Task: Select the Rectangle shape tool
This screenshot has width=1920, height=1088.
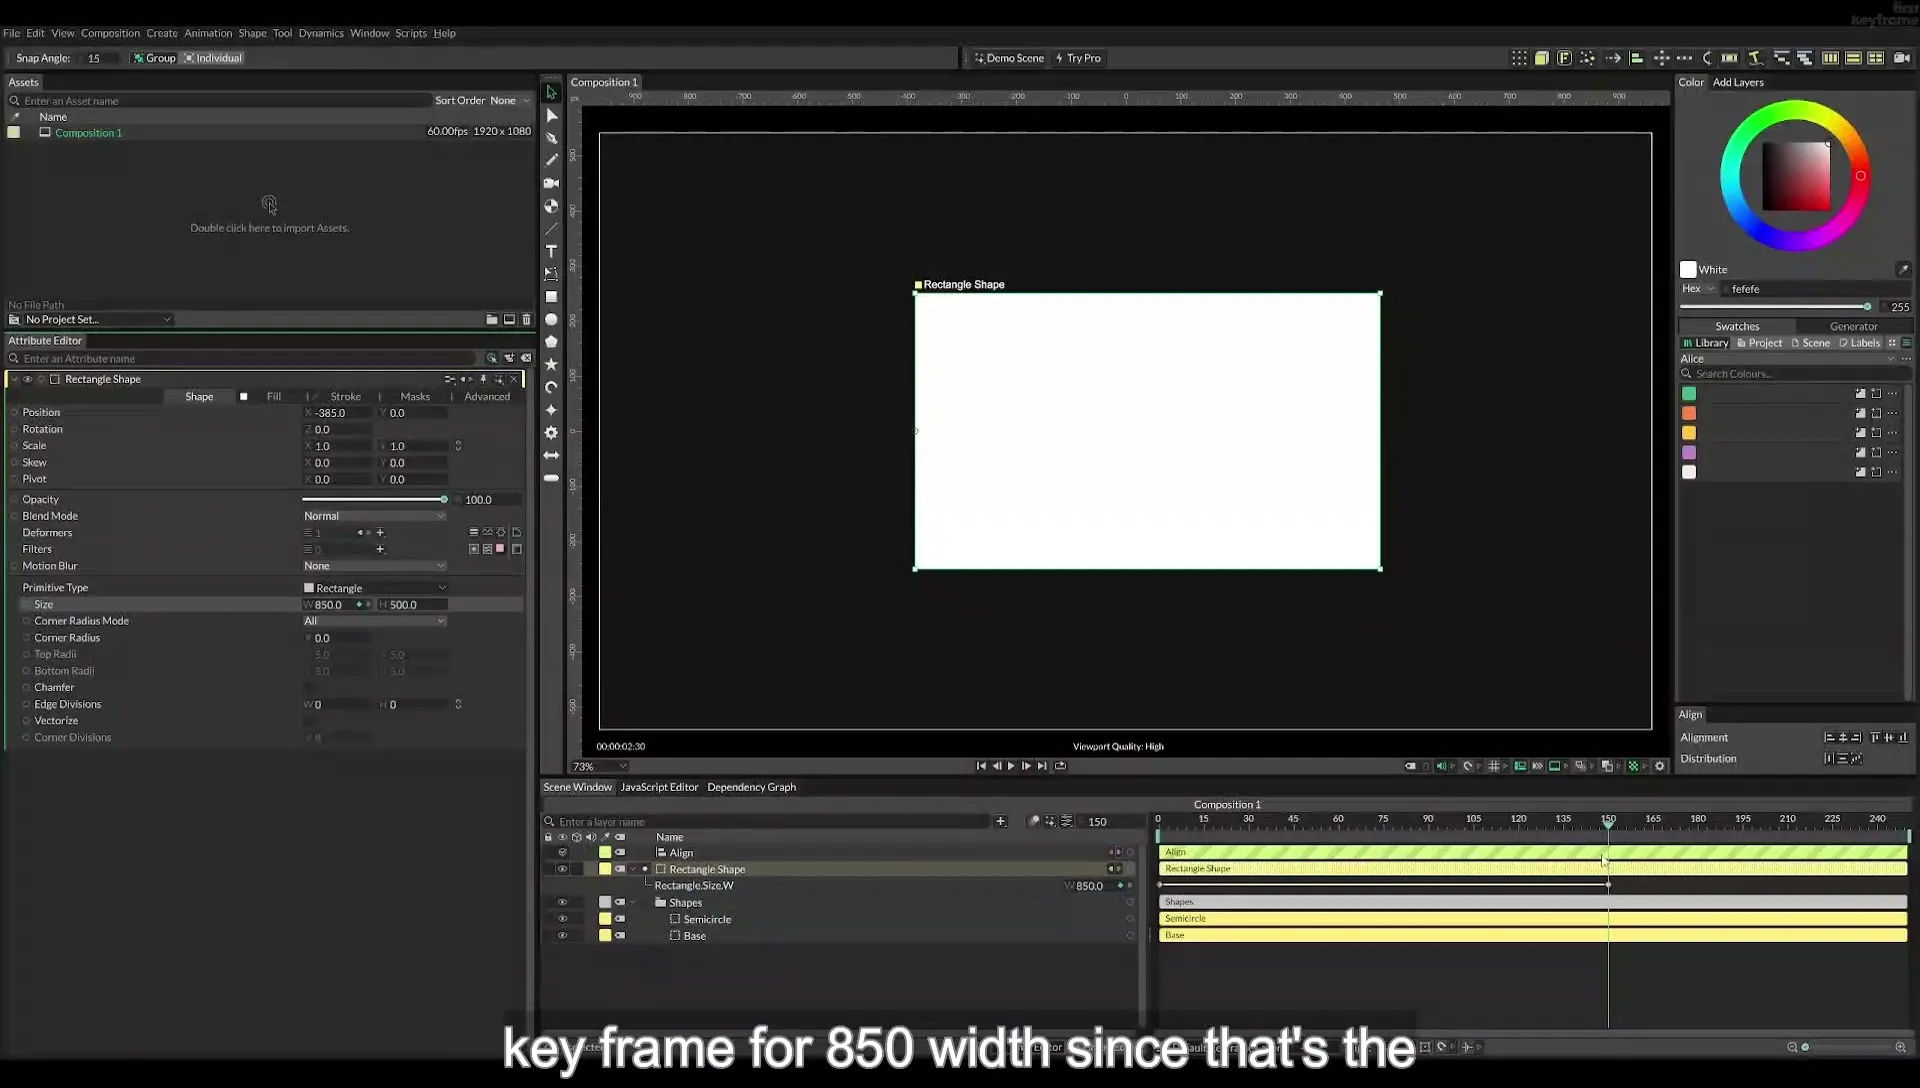Action: point(551,297)
